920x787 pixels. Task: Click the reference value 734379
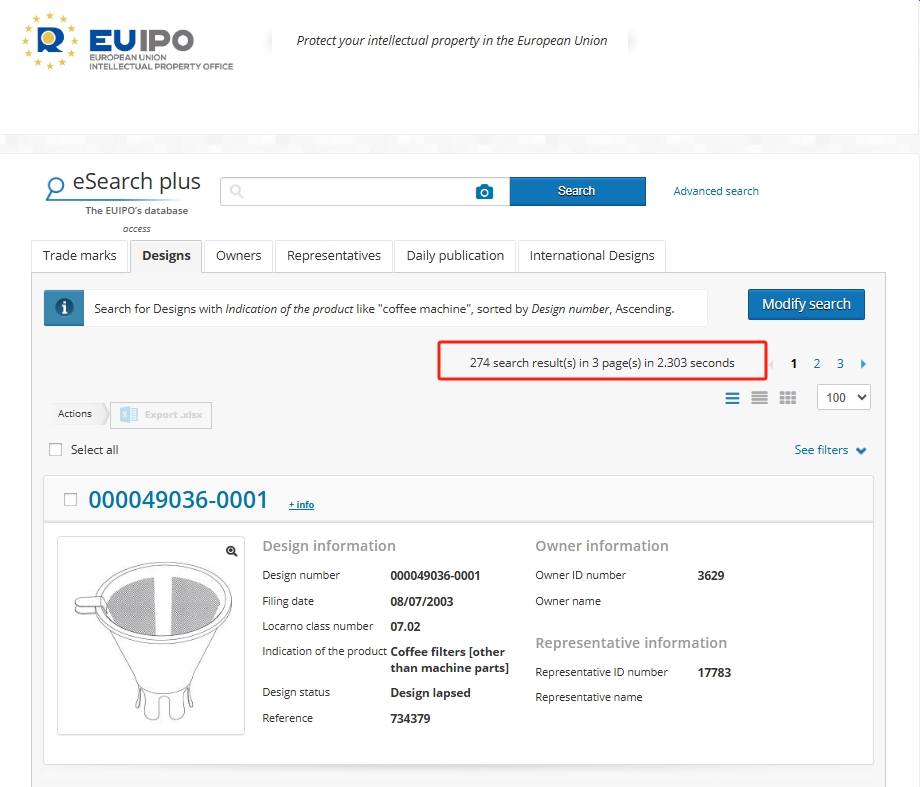tap(410, 719)
